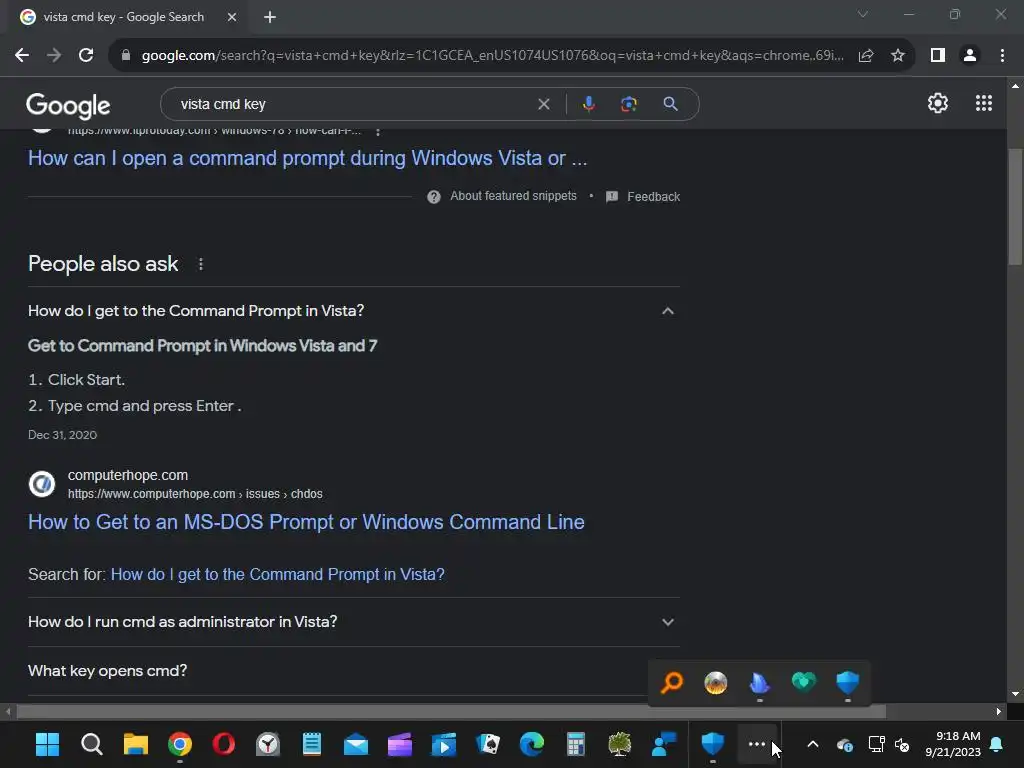
Task: Submit search with the magnifier icon
Action: coord(670,104)
